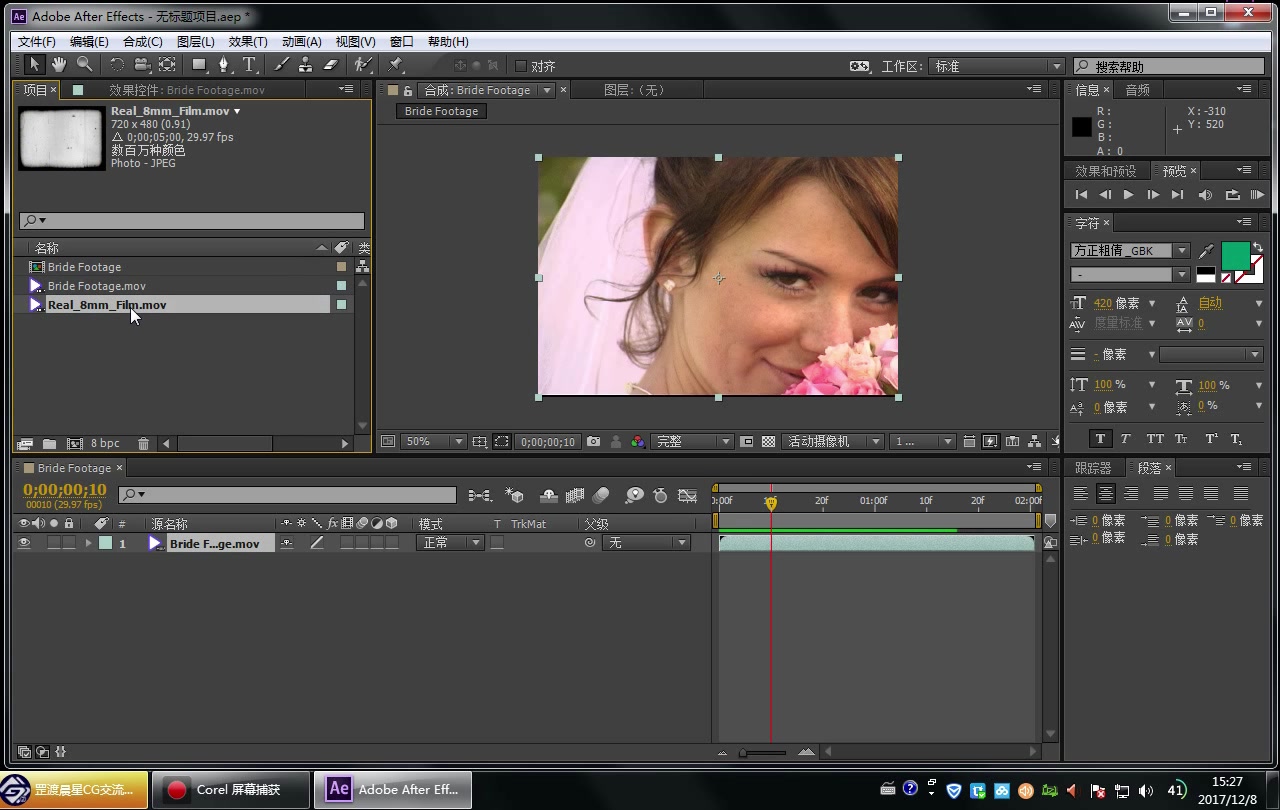Viewport: 1280px width, 810px height.
Task: Select the Pen tool
Action: 224,65
